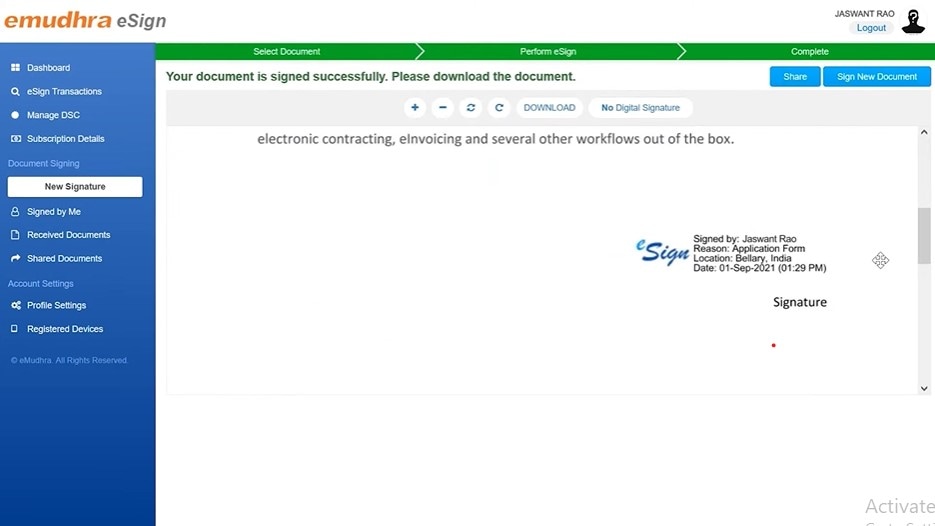The image size is (935, 526).
Task: Go to Manage DSC
Action: [53, 115]
